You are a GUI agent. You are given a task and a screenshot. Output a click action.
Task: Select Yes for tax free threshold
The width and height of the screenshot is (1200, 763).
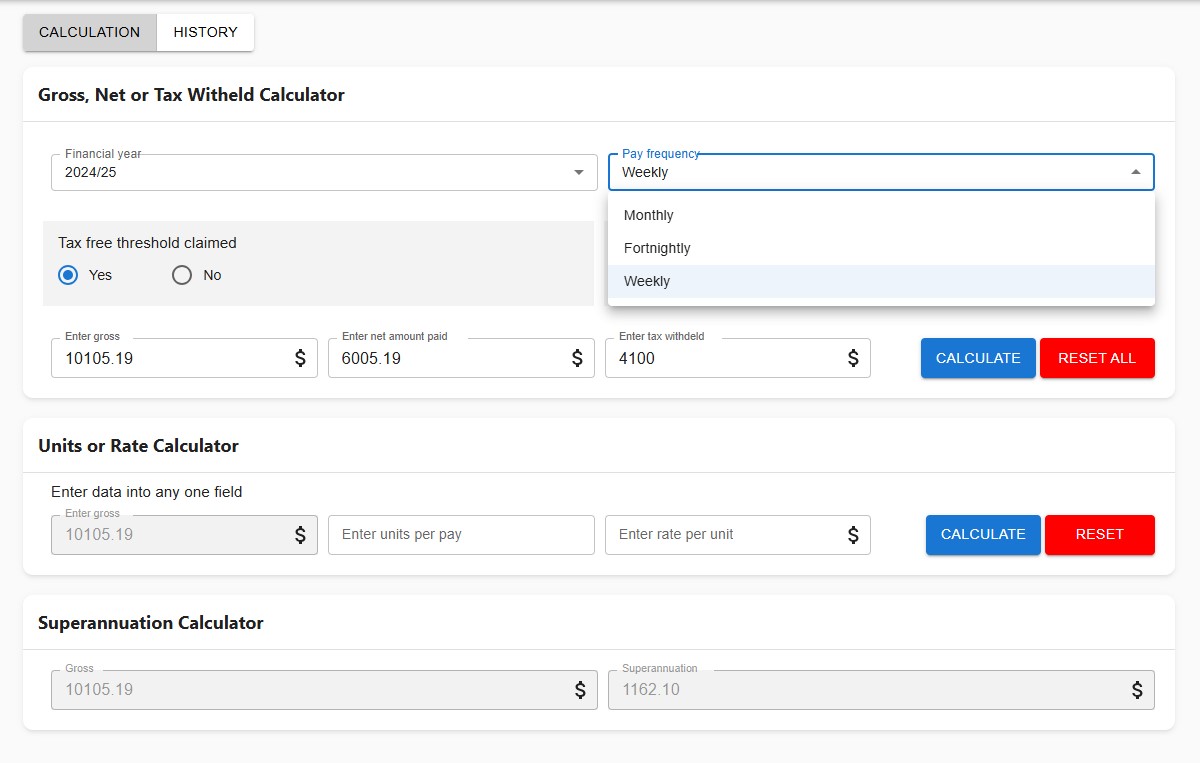point(68,275)
